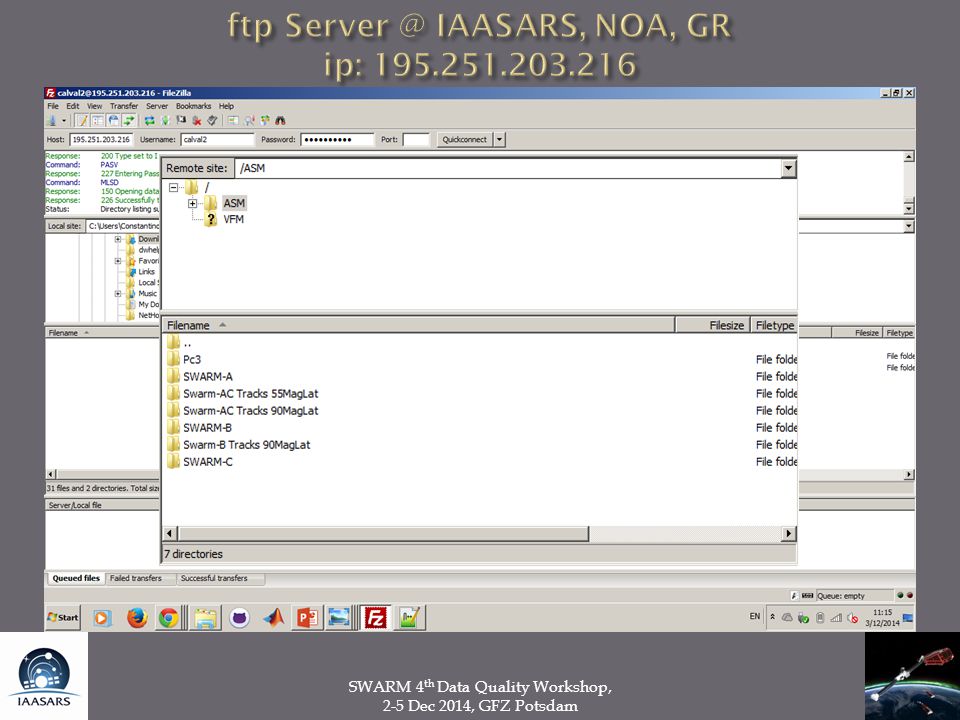Sort remote list by Filesize header
The width and height of the screenshot is (960, 720).
[712, 325]
